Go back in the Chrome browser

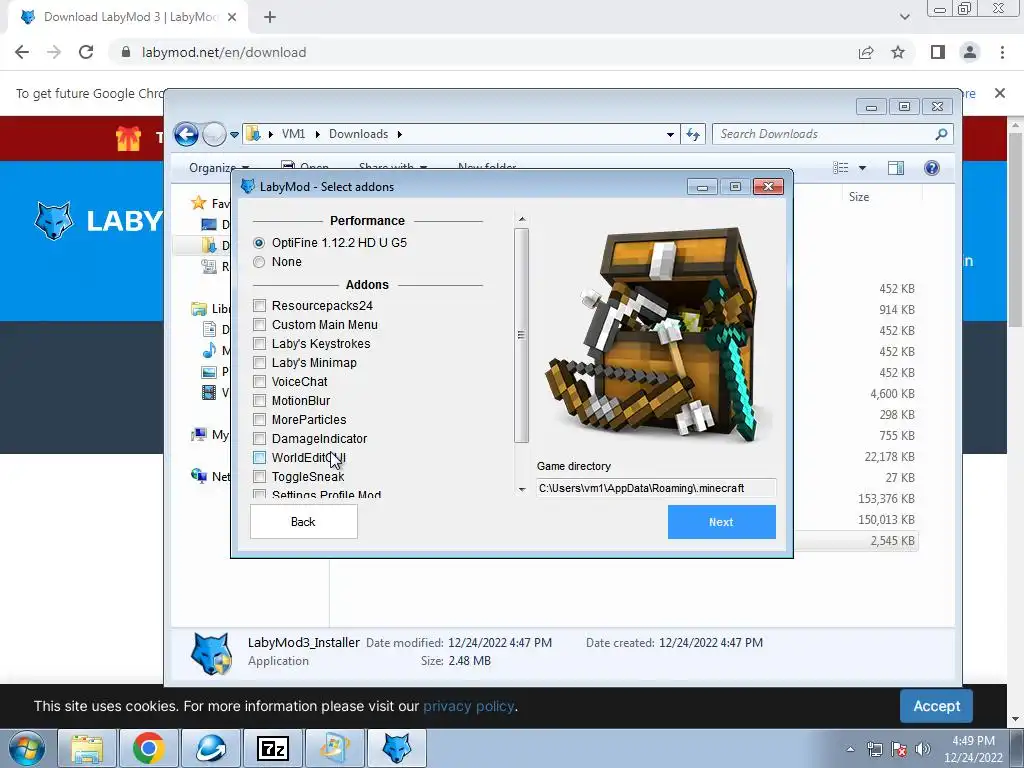tap(22, 52)
